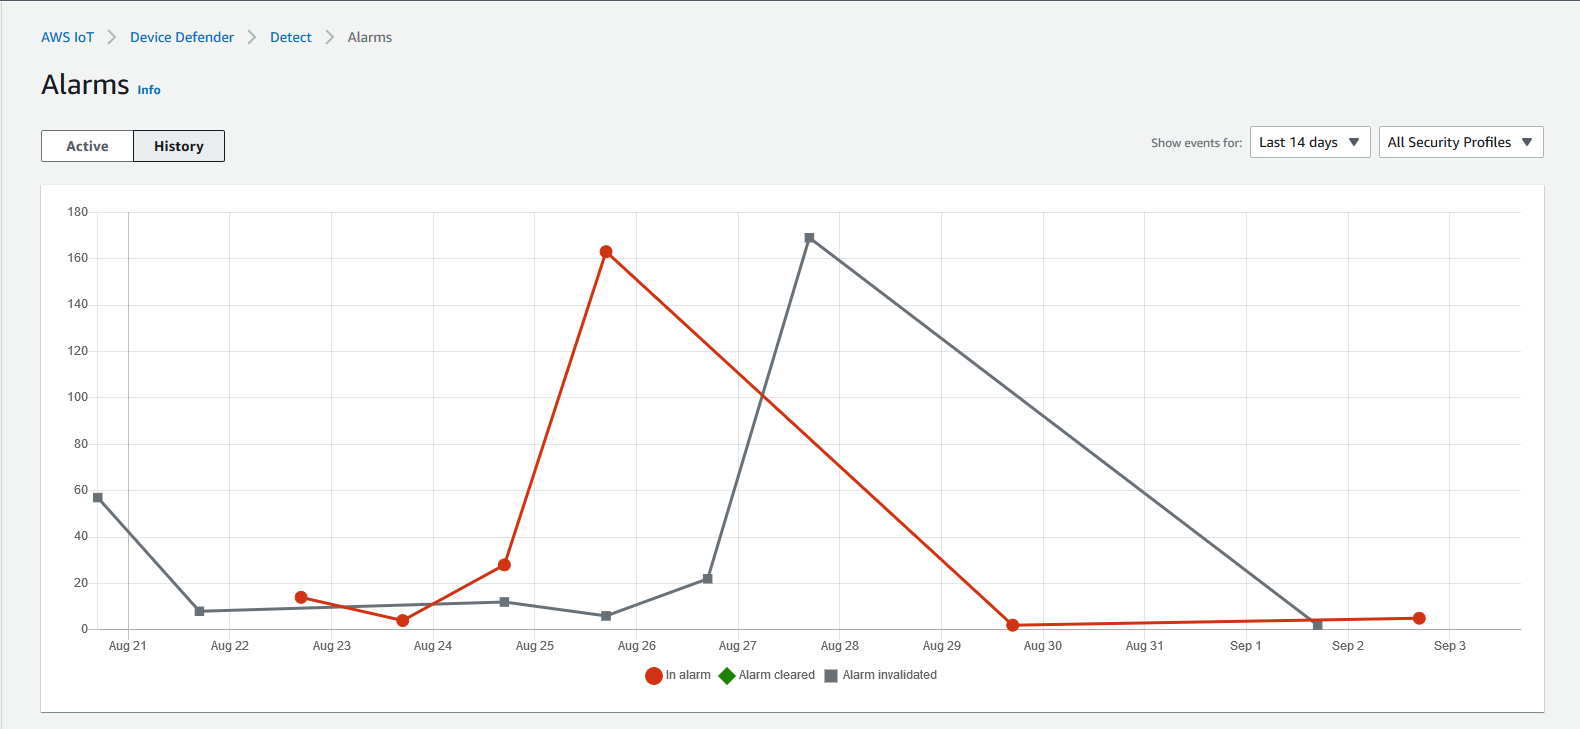Switch to the Active alarms view

coord(87,146)
